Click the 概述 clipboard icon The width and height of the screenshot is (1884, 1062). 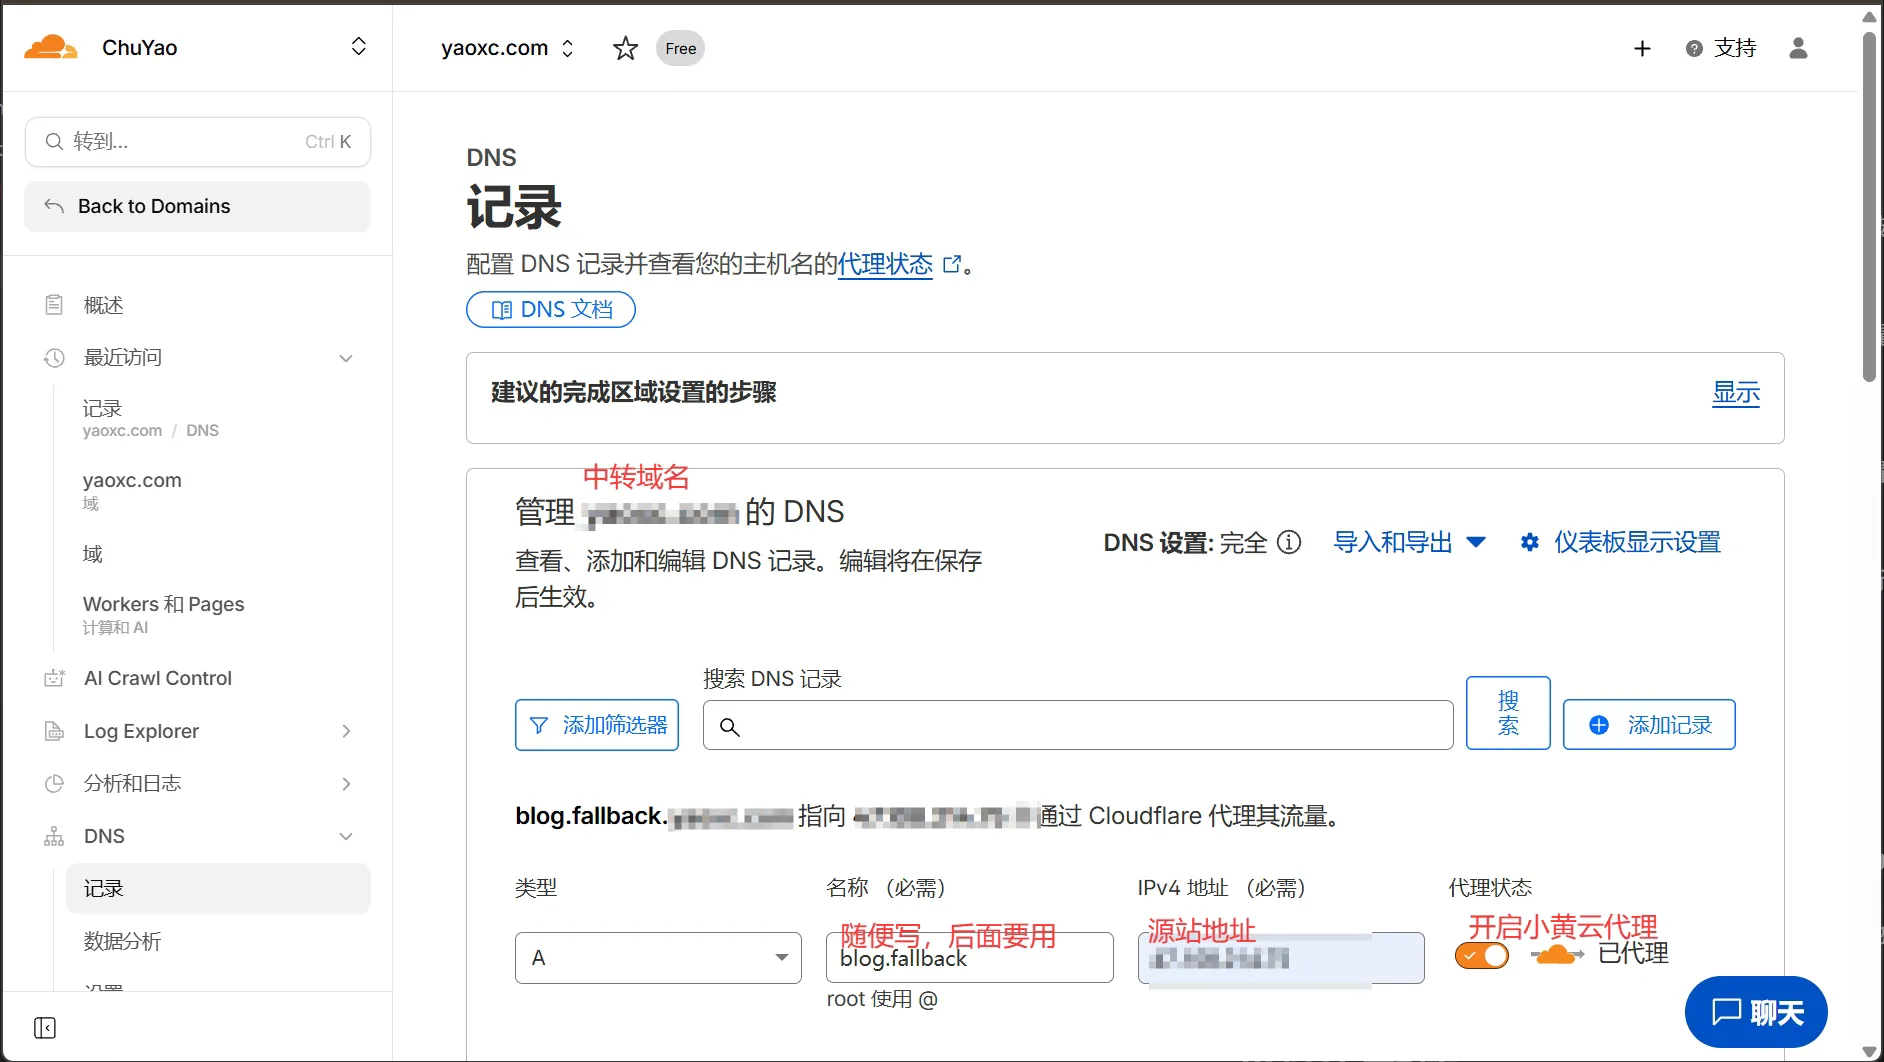click(x=54, y=305)
